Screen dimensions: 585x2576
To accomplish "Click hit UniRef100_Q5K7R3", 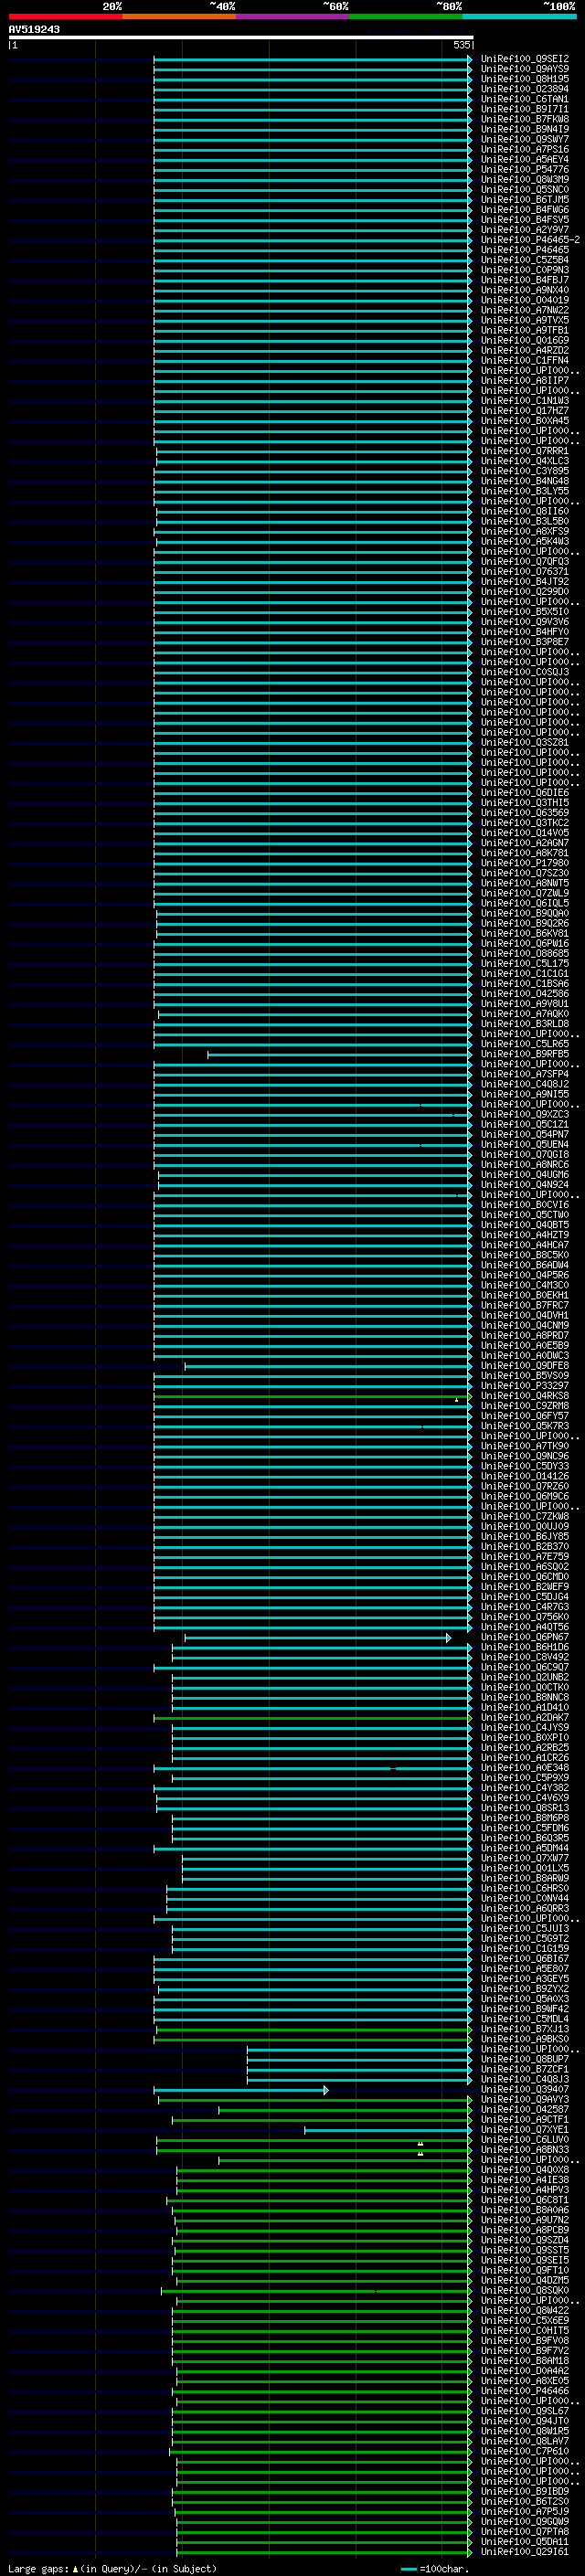I will tap(525, 1426).
